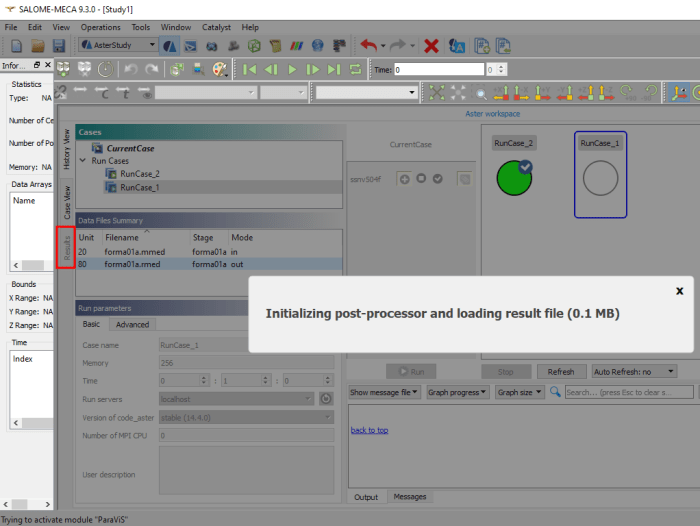Open the File menu
This screenshot has width=700, height=526.
11,27
